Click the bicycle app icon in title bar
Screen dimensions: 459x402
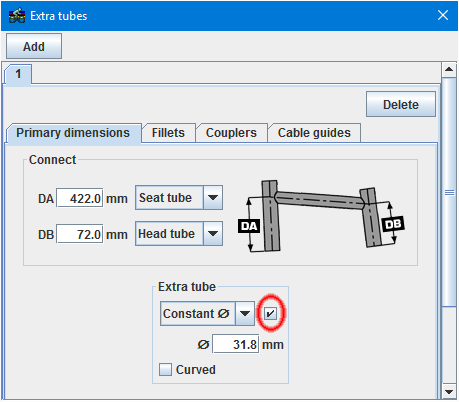tap(17, 15)
